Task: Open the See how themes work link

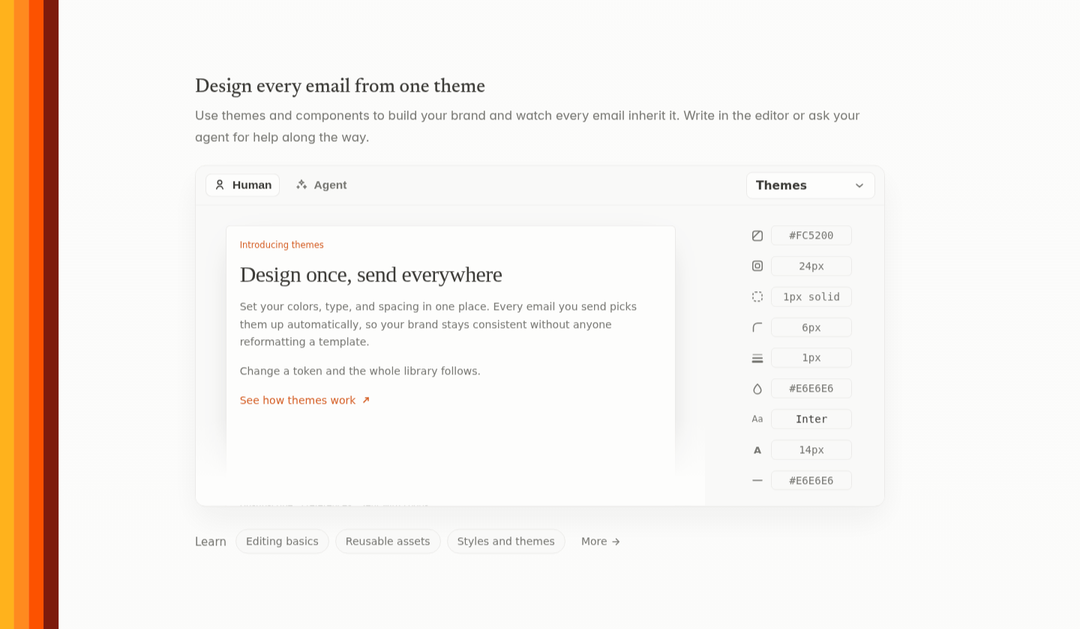Action: pyautogui.click(x=304, y=400)
